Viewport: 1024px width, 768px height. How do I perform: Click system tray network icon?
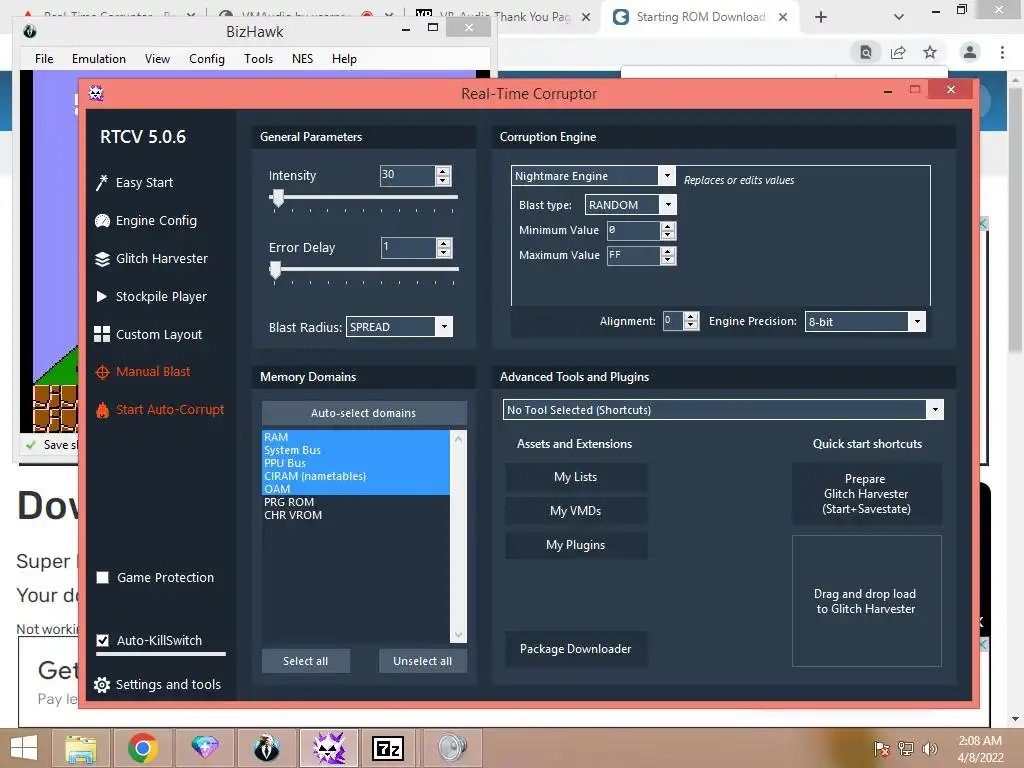pyautogui.click(x=906, y=748)
